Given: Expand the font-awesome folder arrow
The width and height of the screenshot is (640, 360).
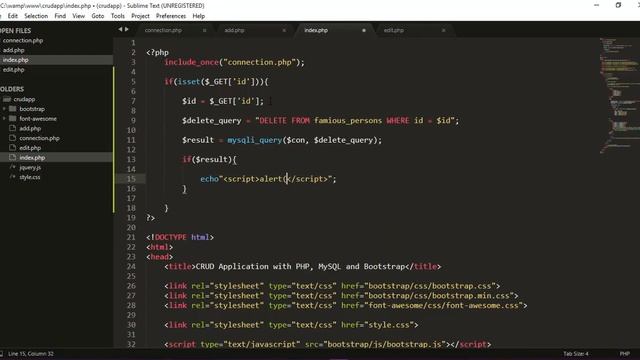Looking at the screenshot, I should (x=4, y=119).
